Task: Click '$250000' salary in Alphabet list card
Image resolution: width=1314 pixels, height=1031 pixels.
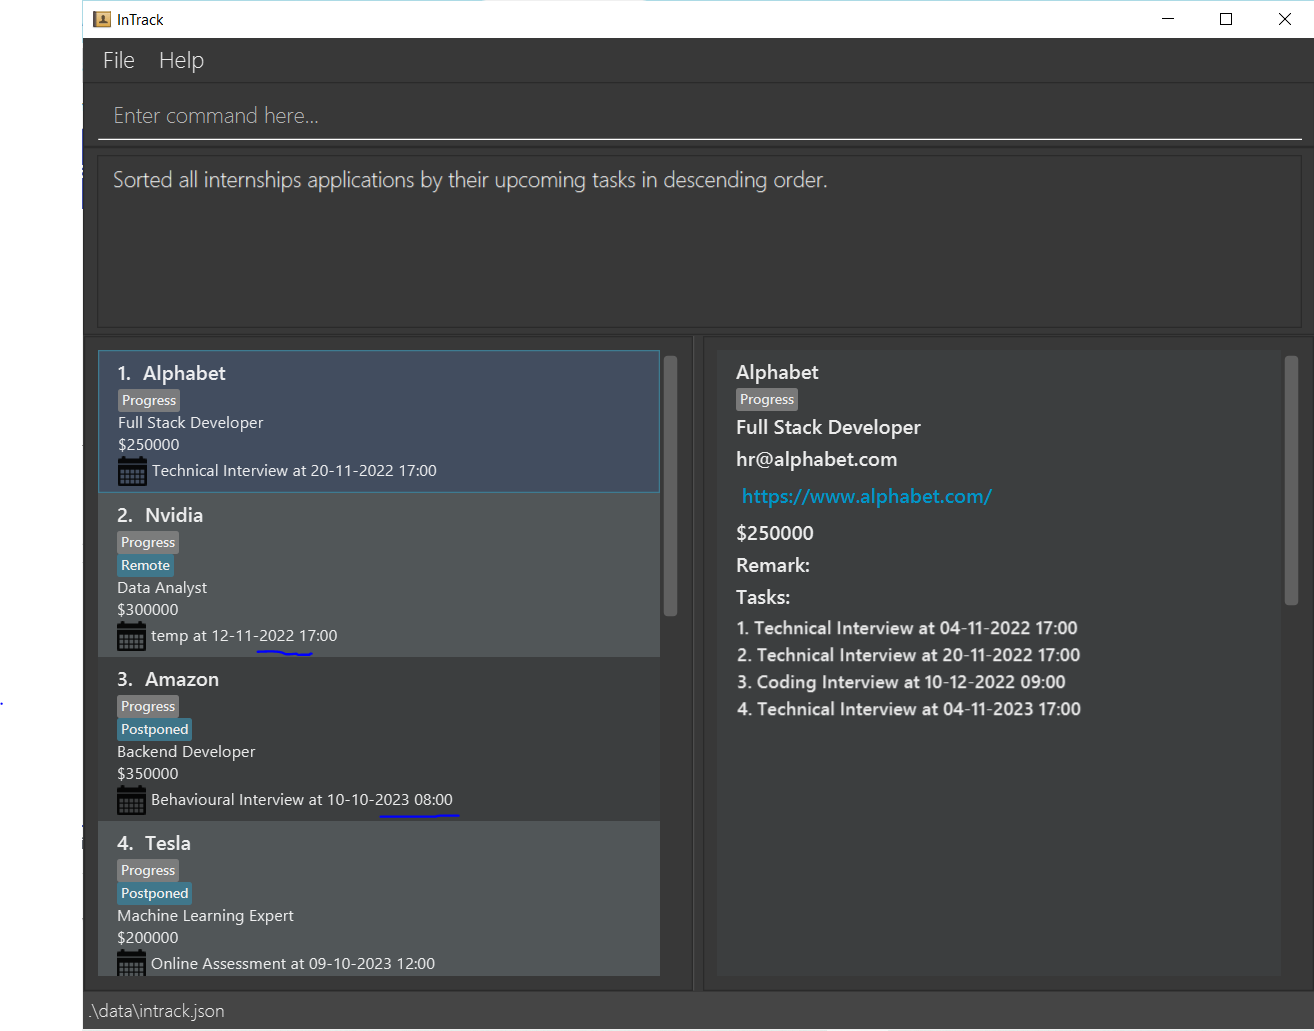Action: (x=149, y=445)
